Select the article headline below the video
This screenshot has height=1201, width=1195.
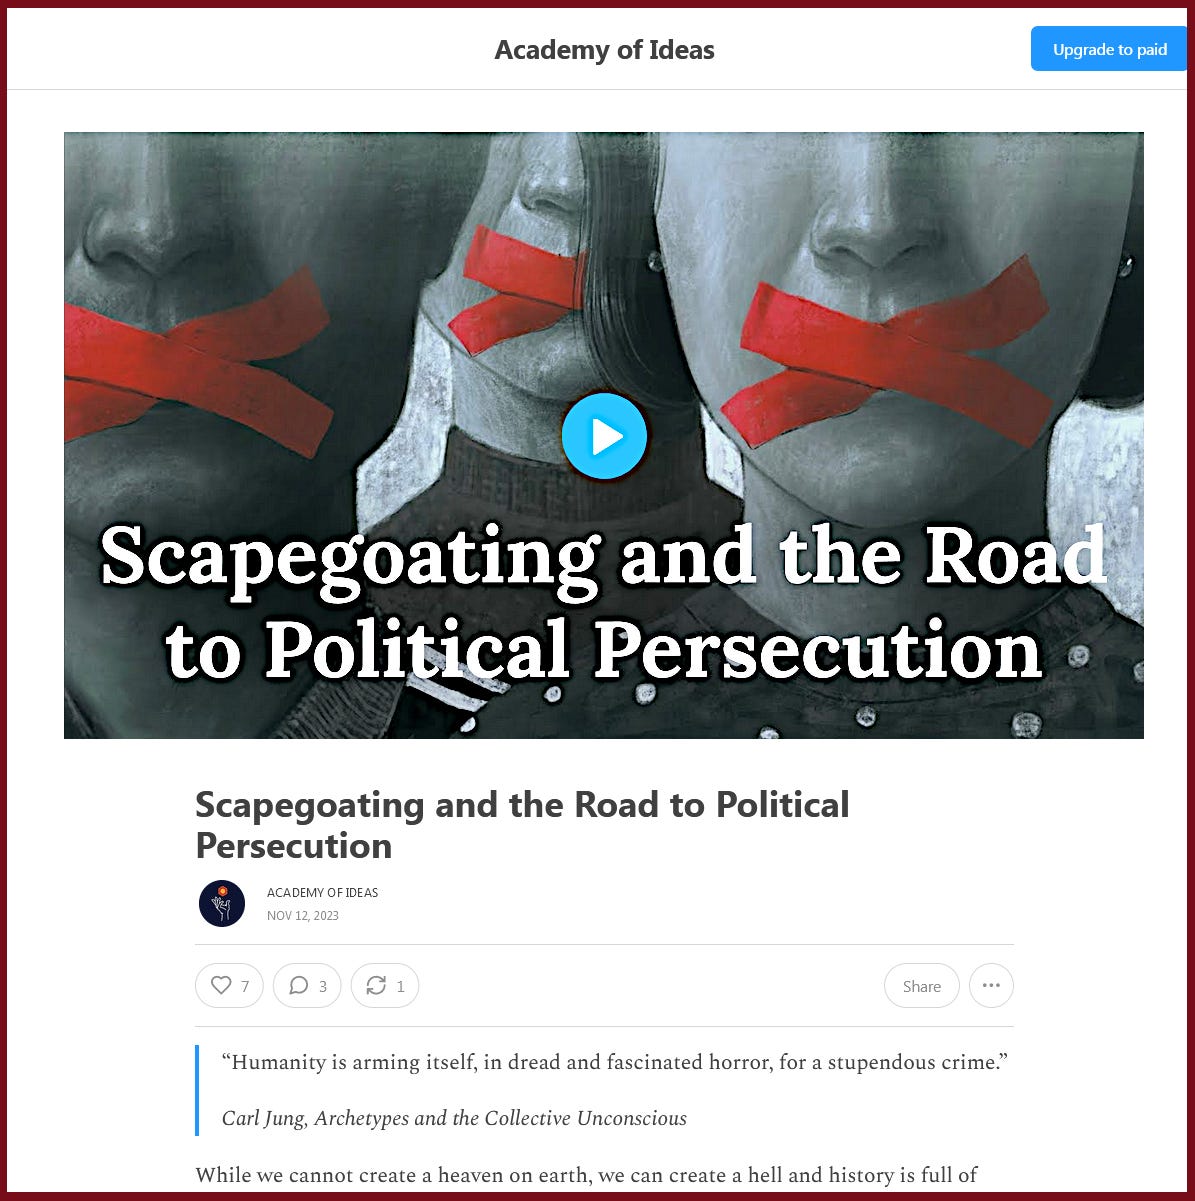[522, 825]
